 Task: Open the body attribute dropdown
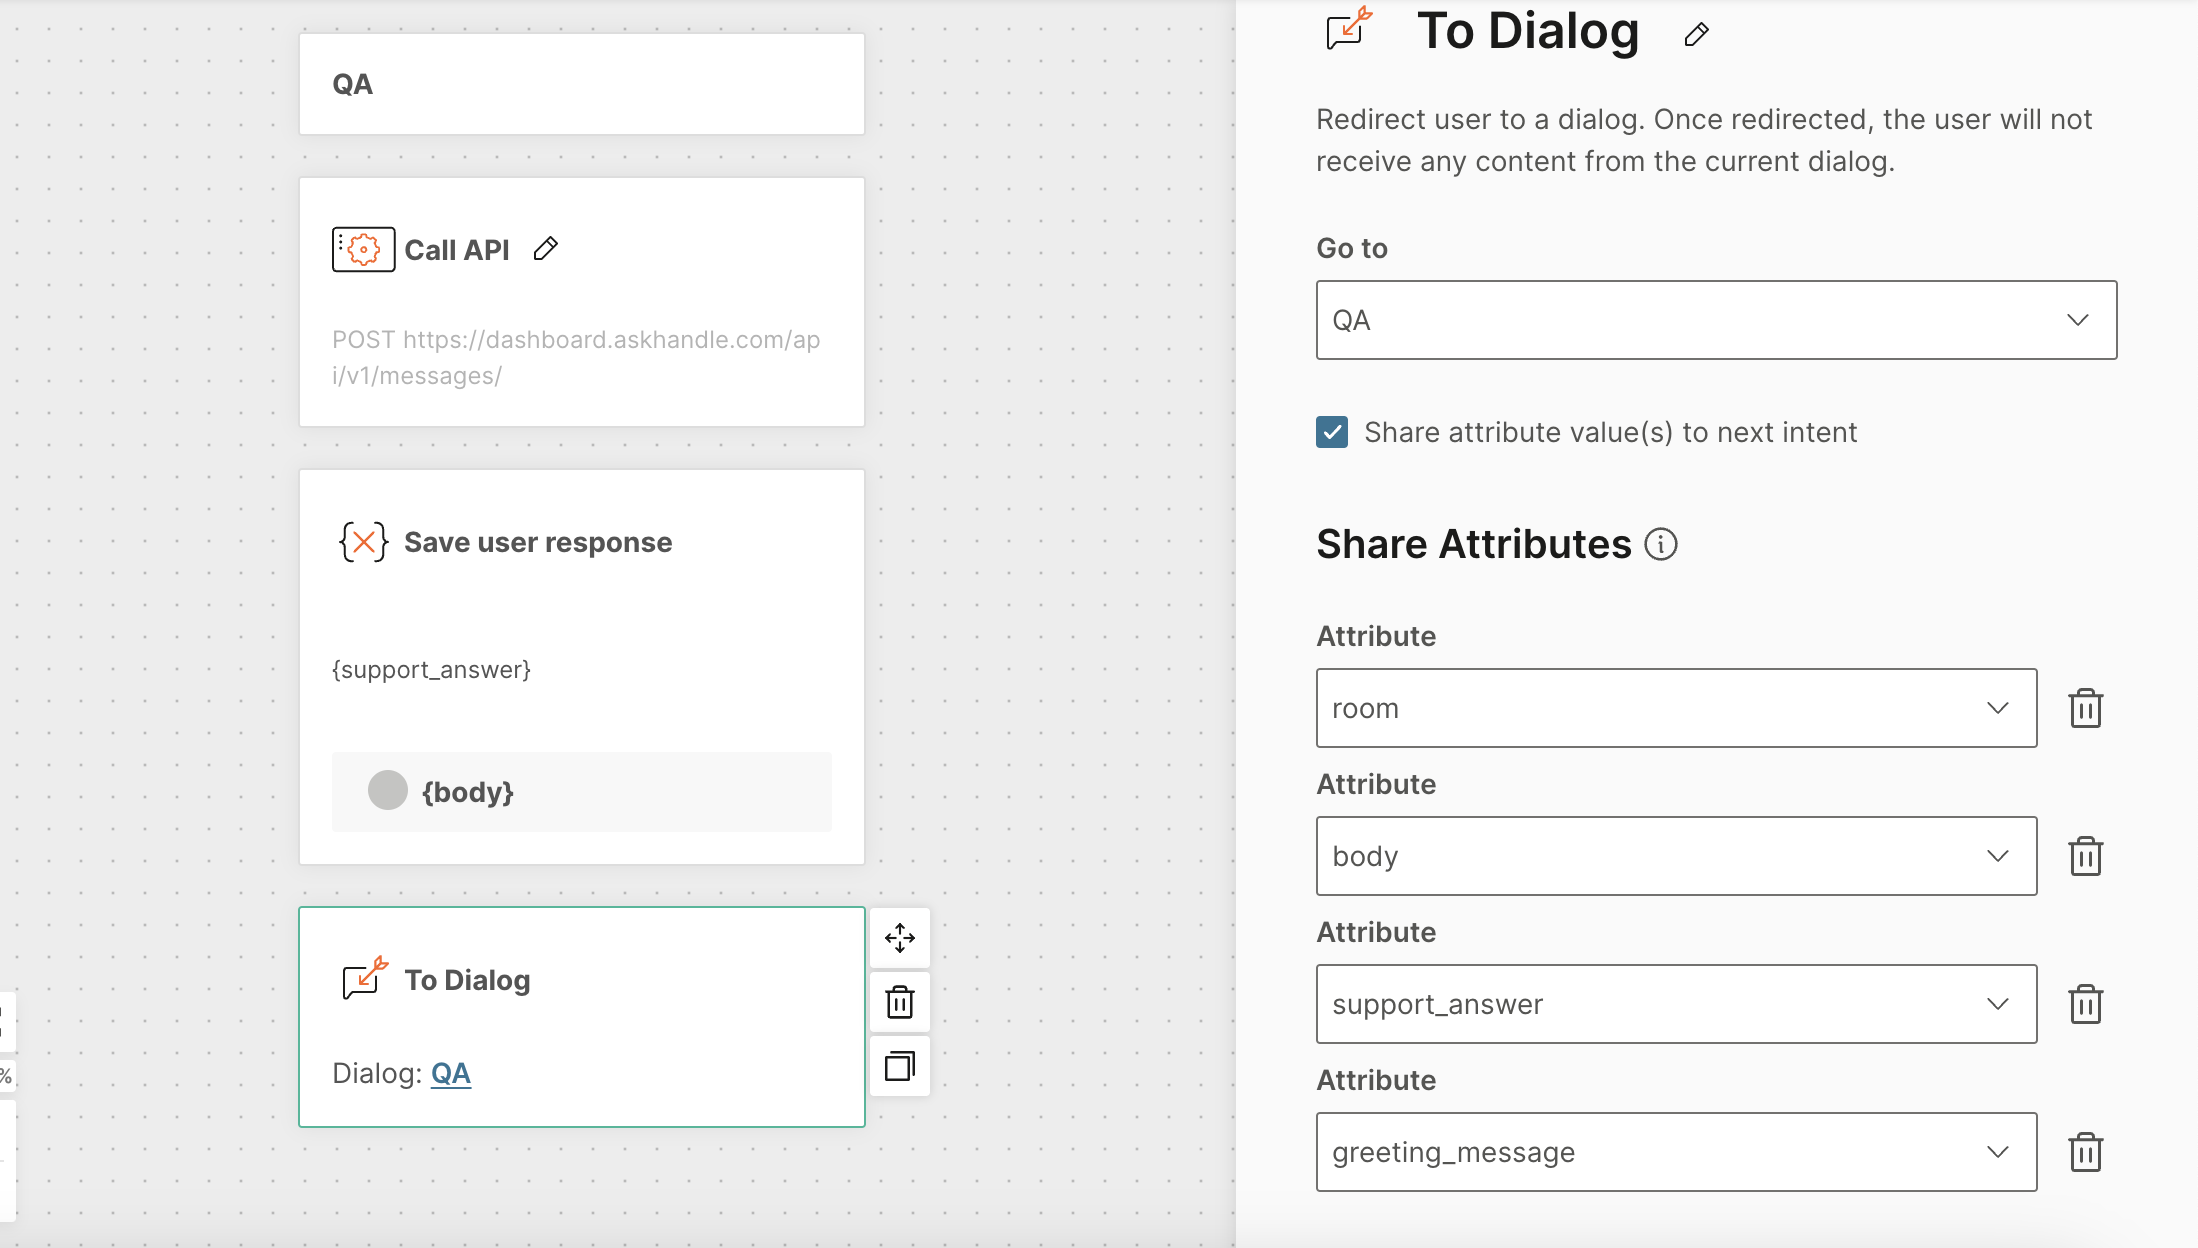tap(1676, 856)
